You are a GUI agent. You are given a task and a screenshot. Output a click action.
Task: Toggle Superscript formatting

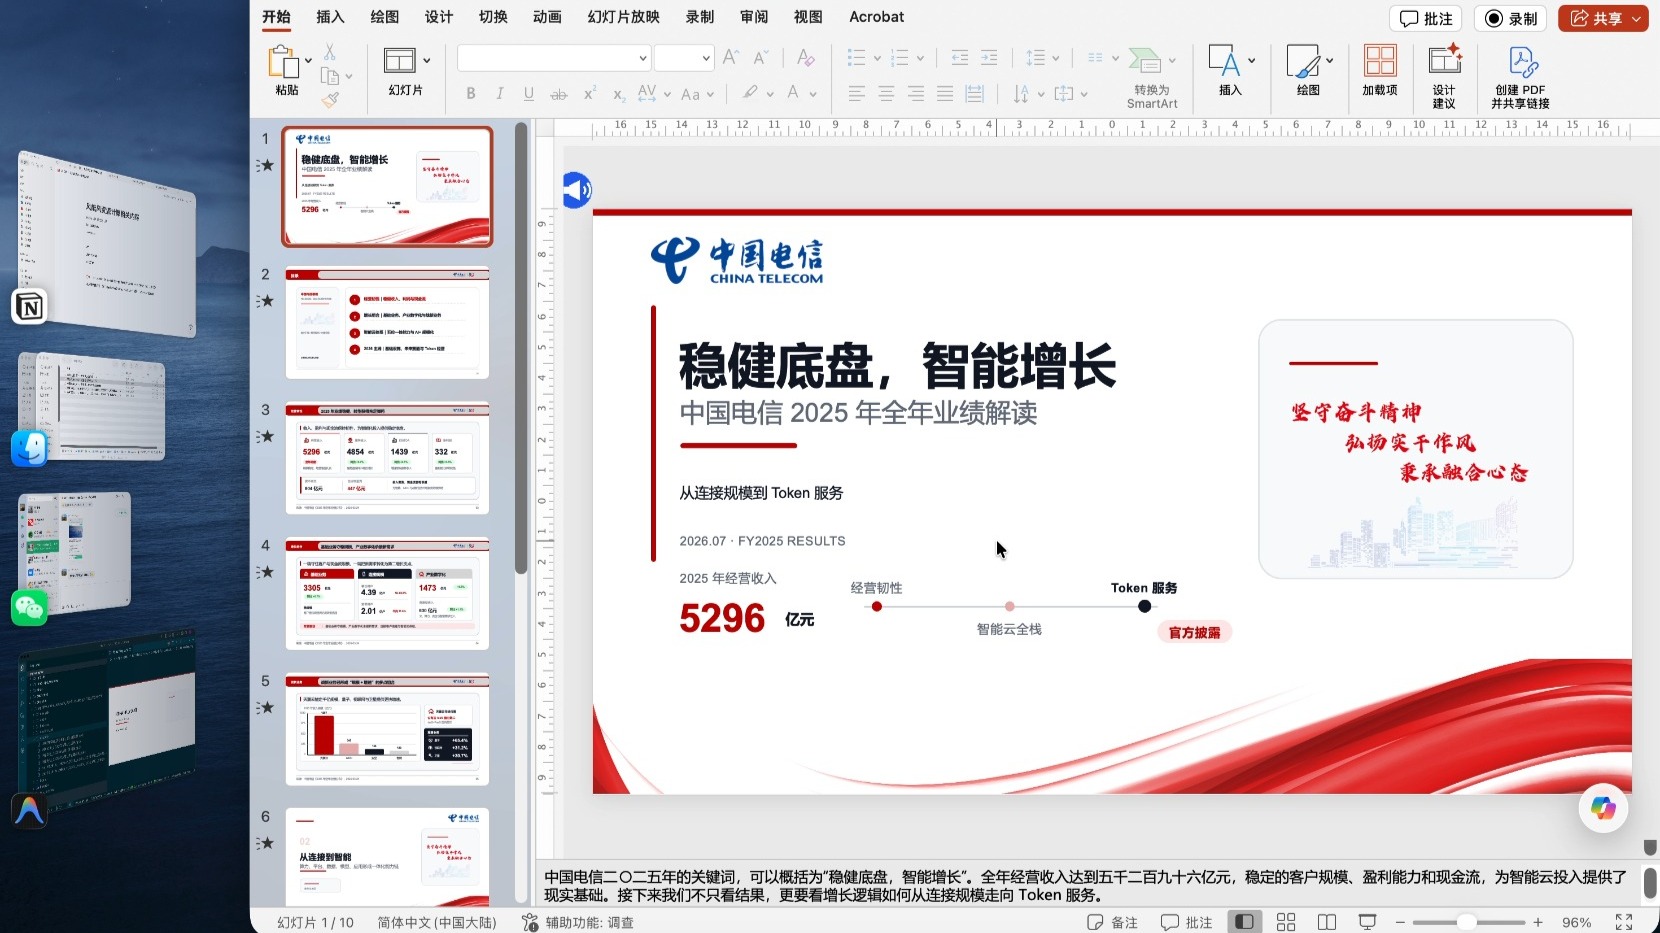point(589,94)
